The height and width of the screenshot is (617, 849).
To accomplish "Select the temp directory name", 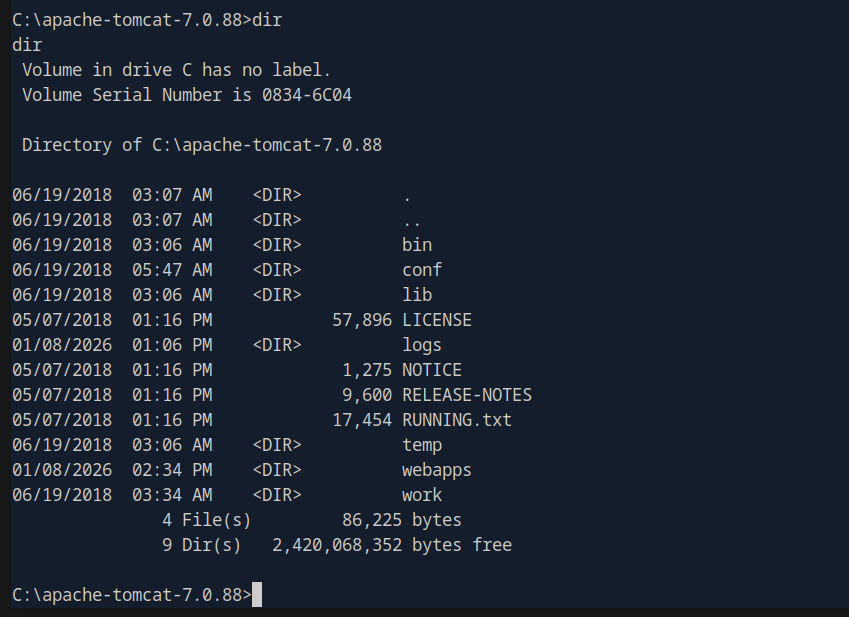I will (x=422, y=445).
